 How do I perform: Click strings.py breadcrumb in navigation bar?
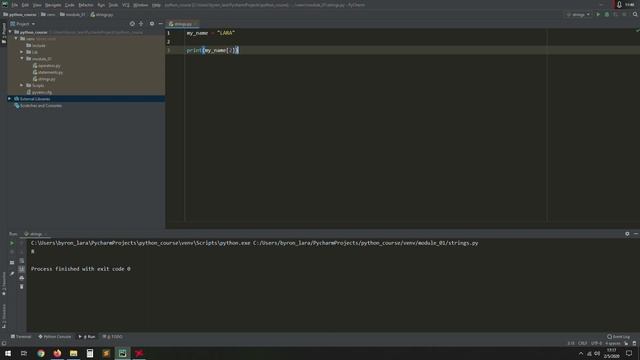tap(102, 14)
